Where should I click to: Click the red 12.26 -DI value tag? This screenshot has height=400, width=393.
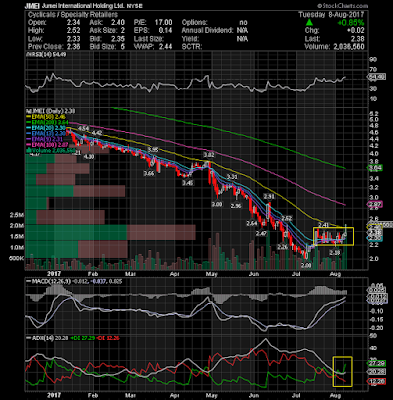tap(376, 381)
